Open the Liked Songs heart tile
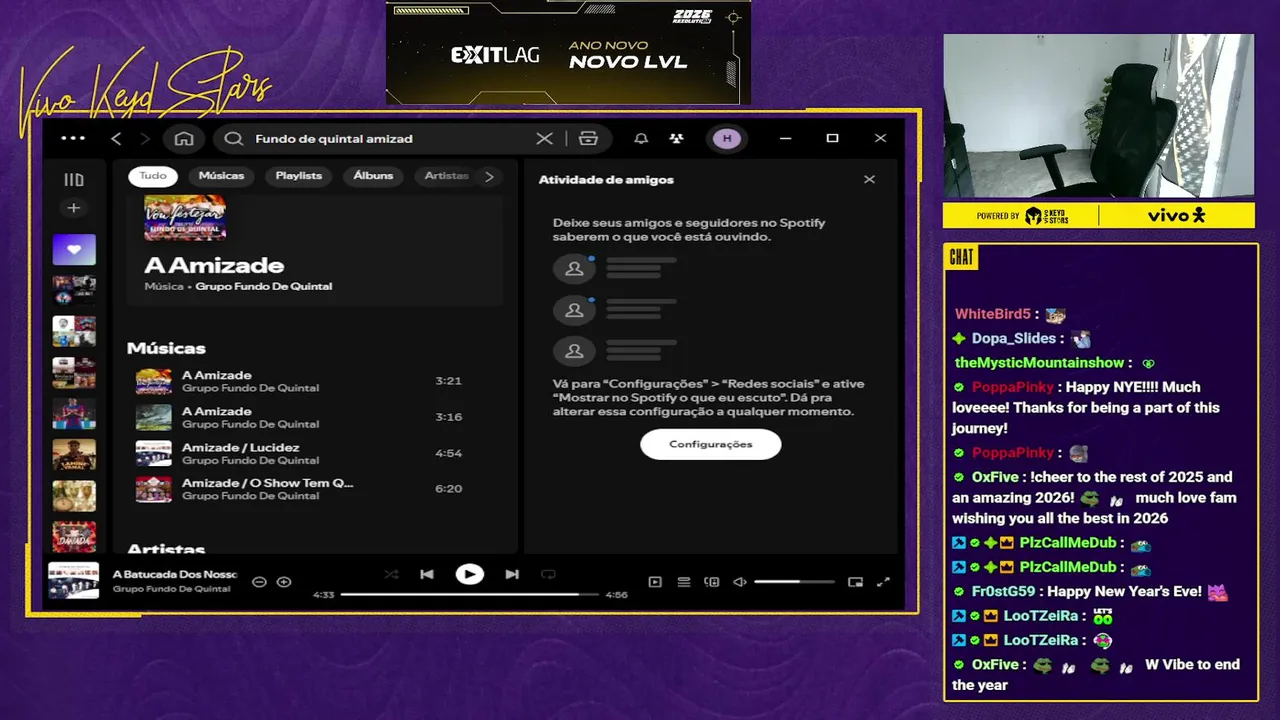 [74, 249]
